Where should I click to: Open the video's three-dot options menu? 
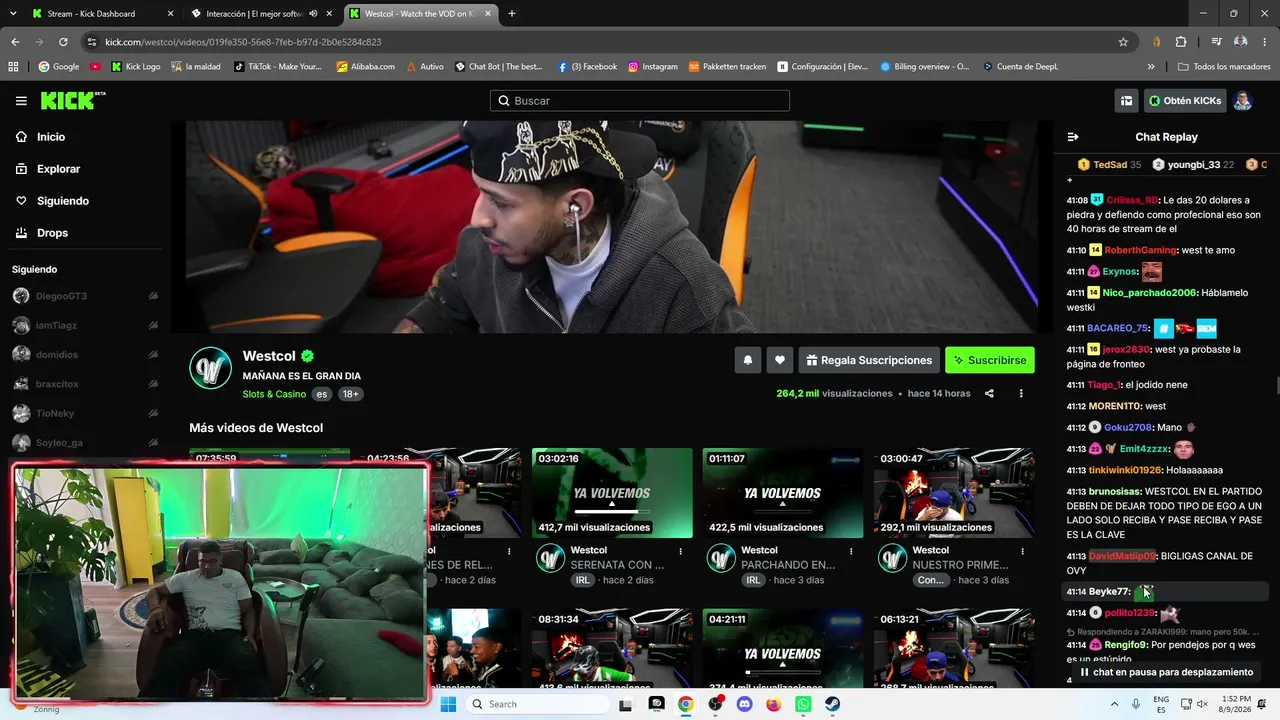coord(1021,394)
